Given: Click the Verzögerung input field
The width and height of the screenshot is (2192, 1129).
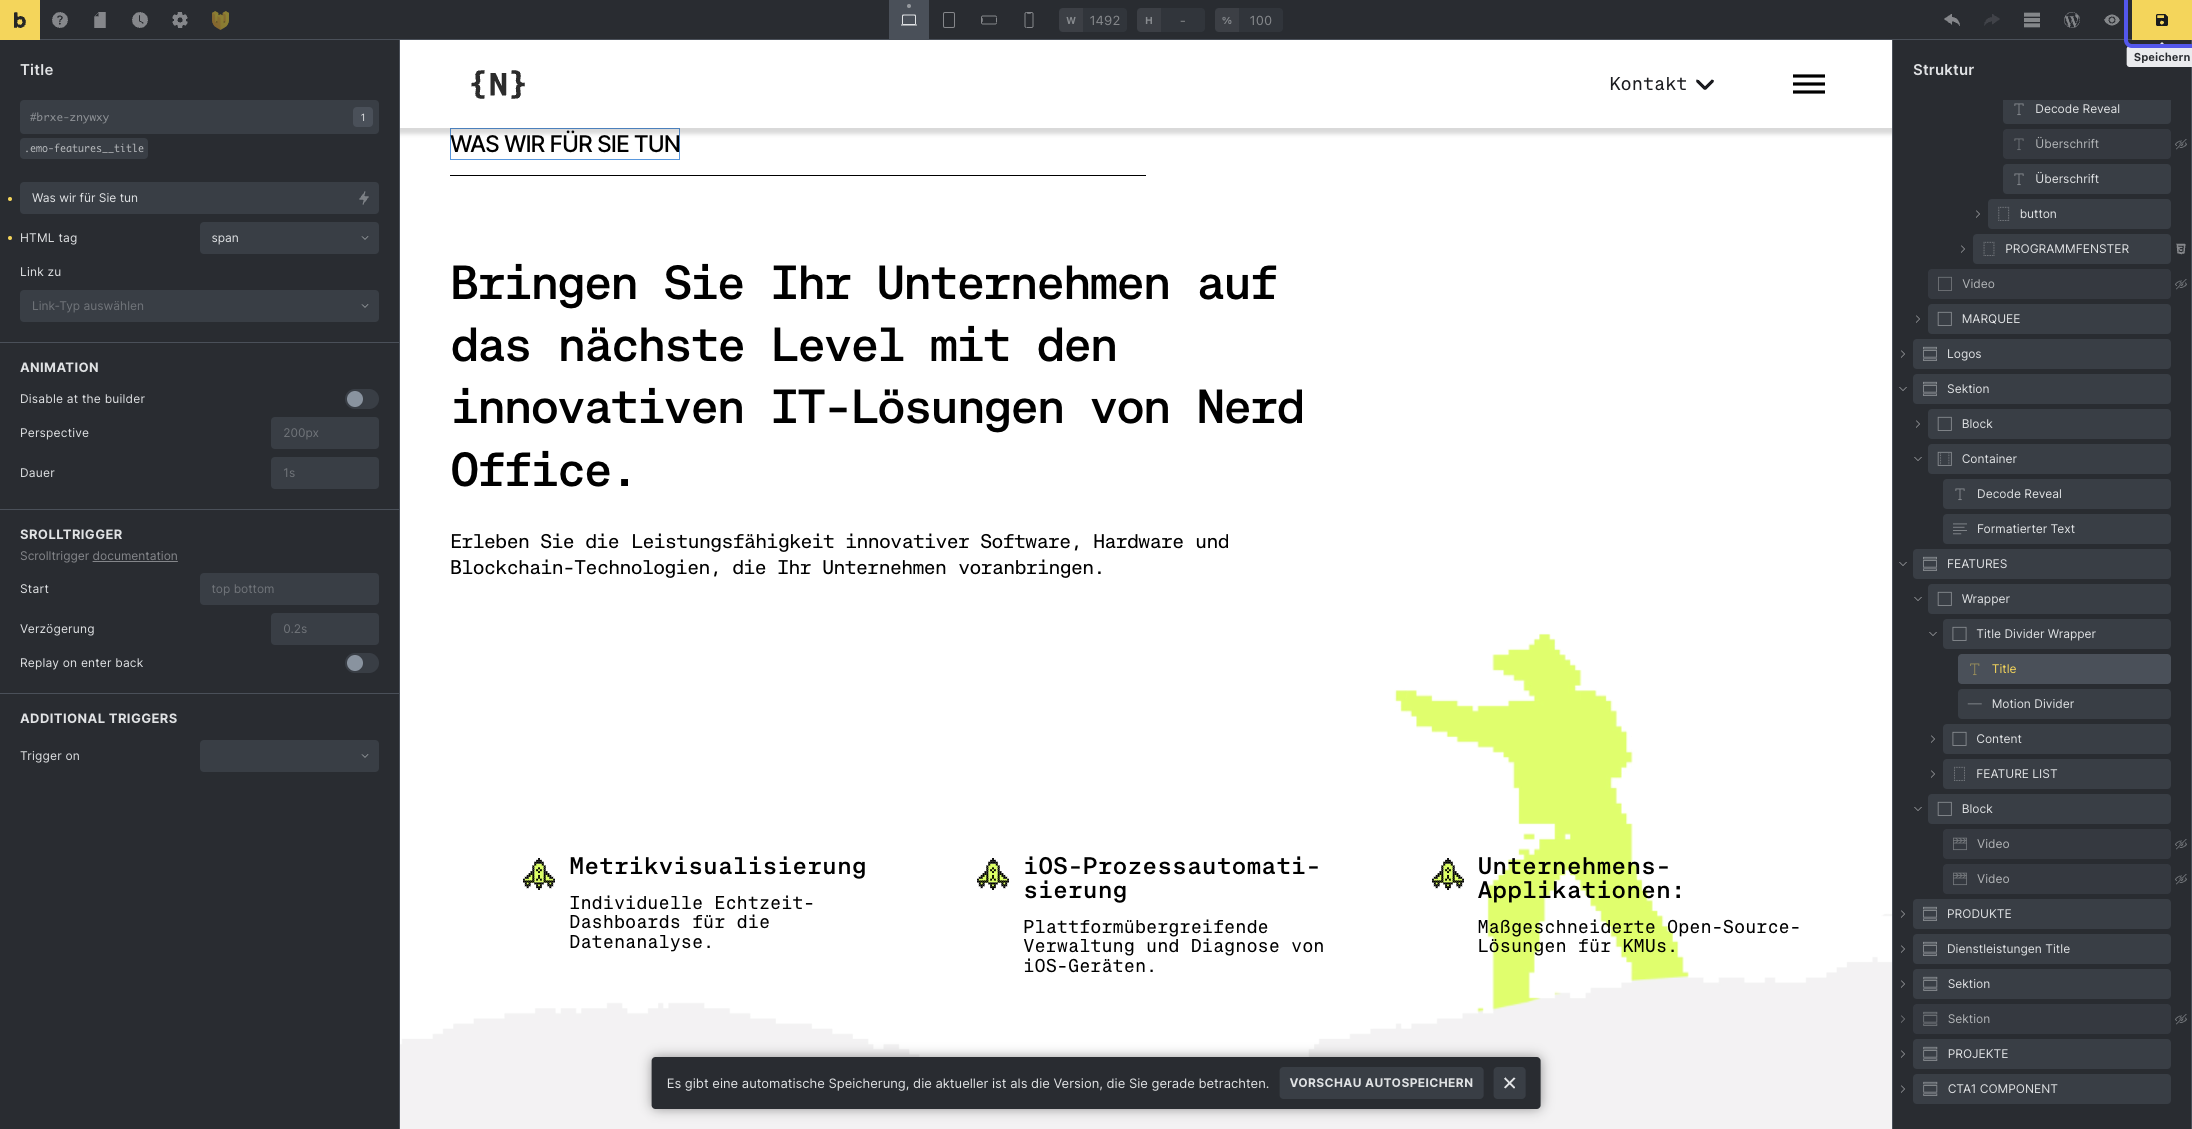Looking at the screenshot, I should coord(325,629).
